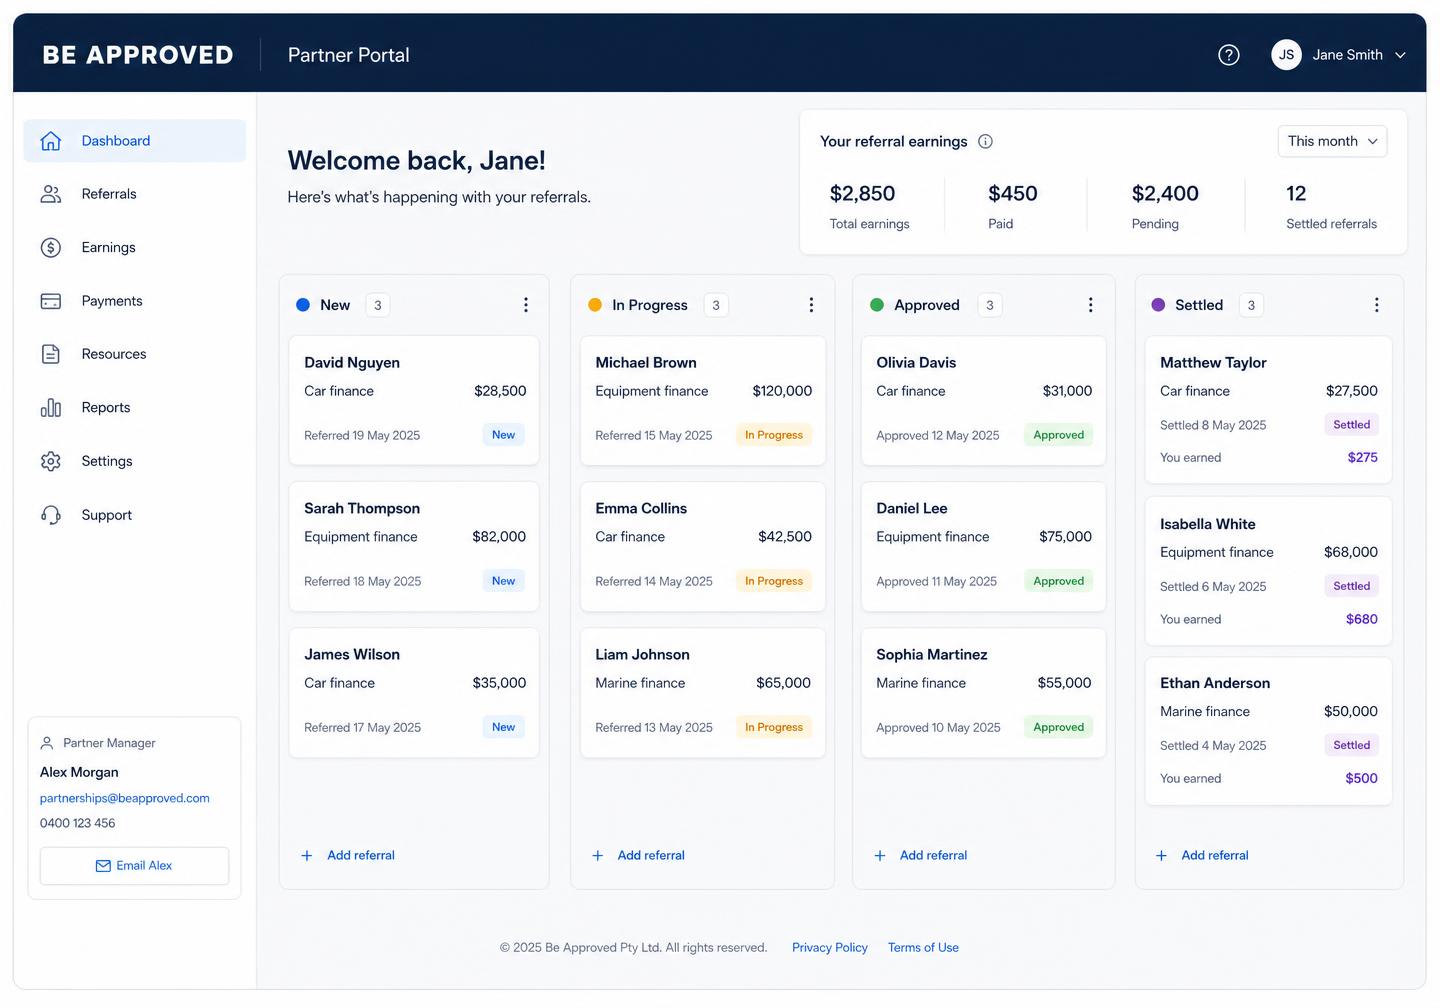1440x1008 pixels.
Task: Add referral in the Settled column
Action: pyautogui.click(x=1202, y=856)
